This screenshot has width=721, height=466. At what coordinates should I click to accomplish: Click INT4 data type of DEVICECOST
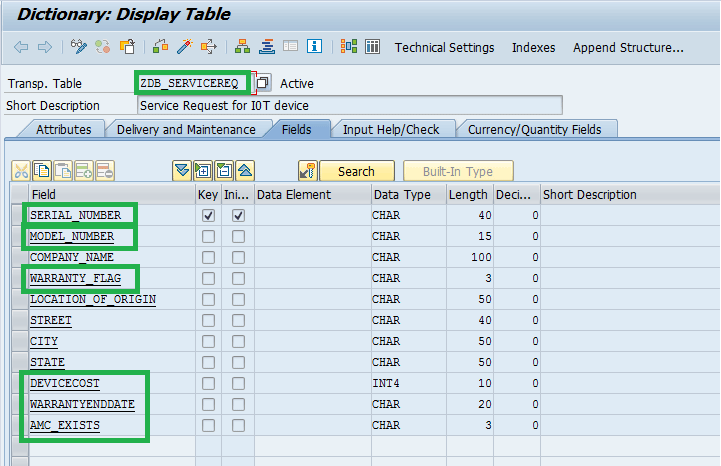[x=386, y=383]
